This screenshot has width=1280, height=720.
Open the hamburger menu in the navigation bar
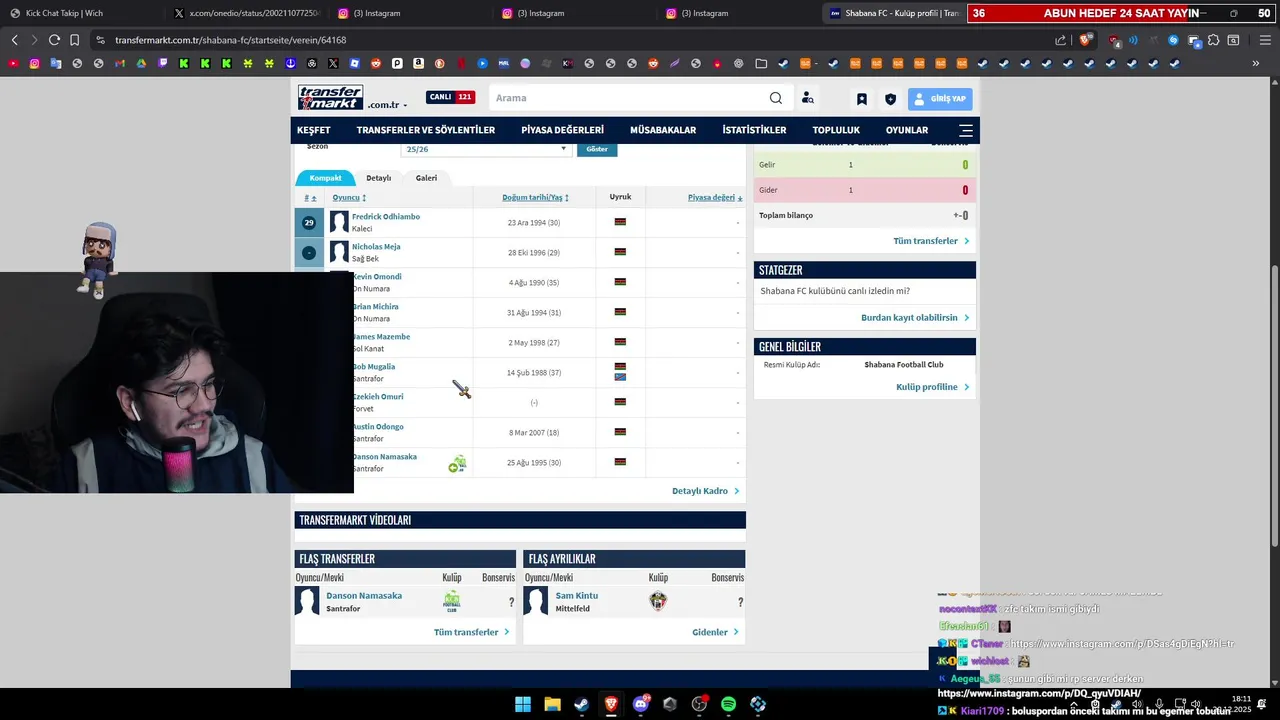click(x=966, y=130)
